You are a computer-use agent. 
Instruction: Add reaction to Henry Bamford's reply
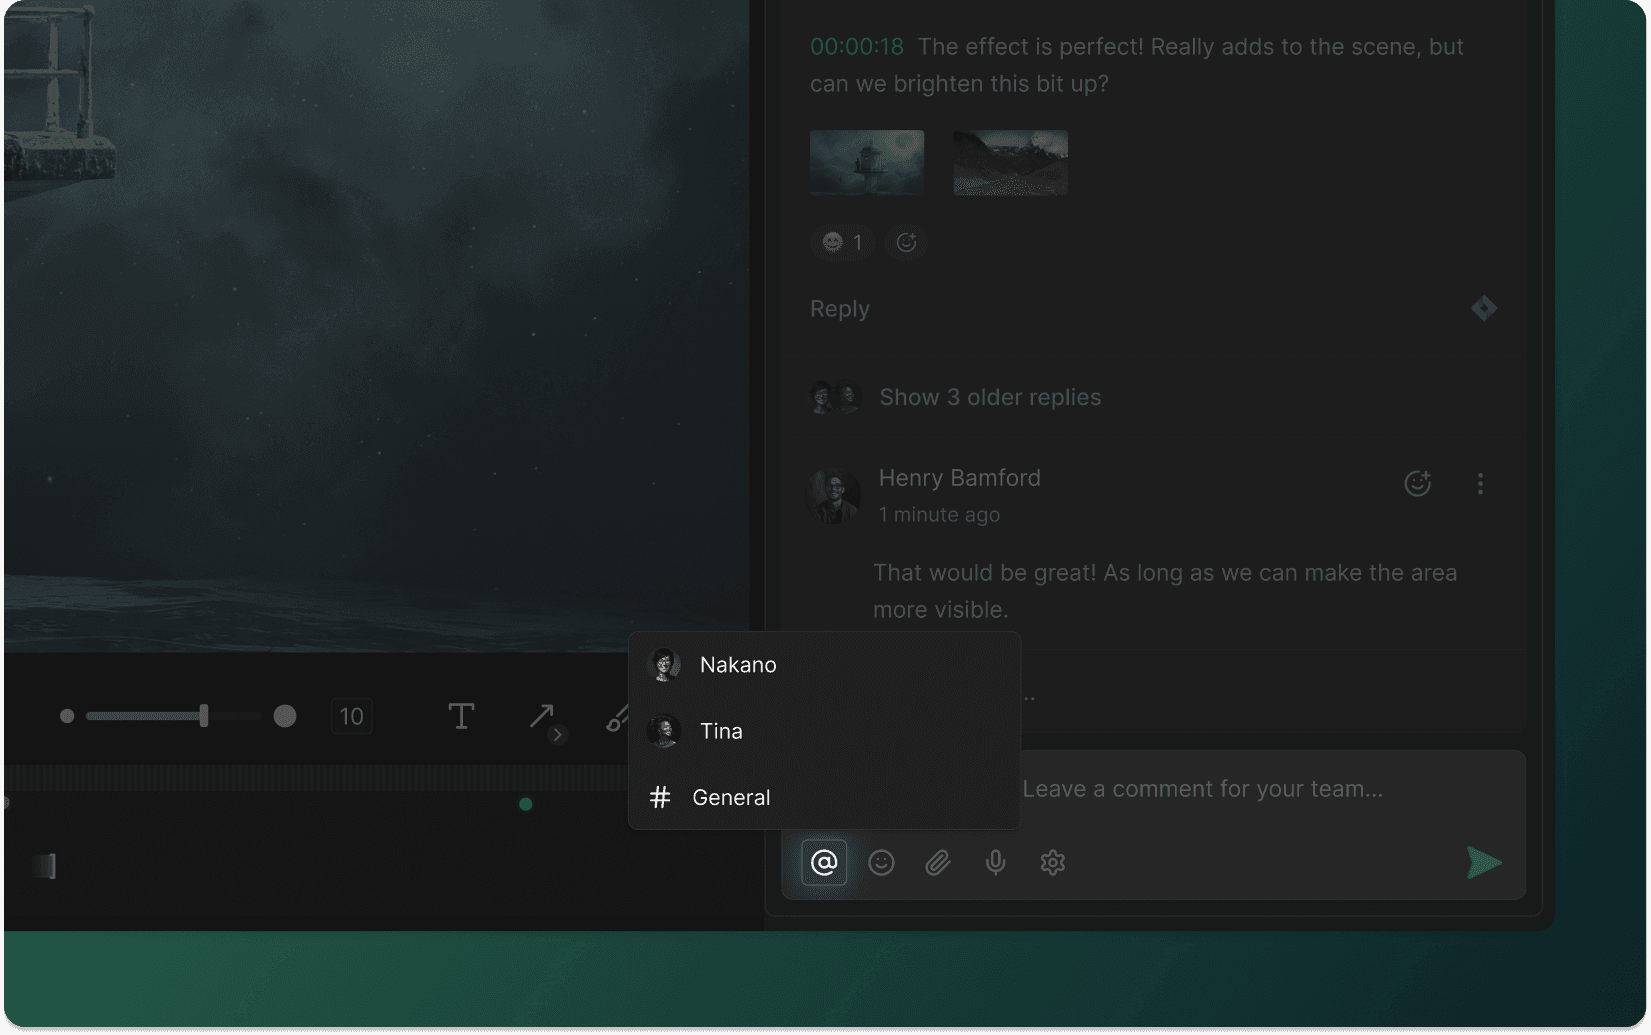pyautogui.click(x=1418, y=484)
